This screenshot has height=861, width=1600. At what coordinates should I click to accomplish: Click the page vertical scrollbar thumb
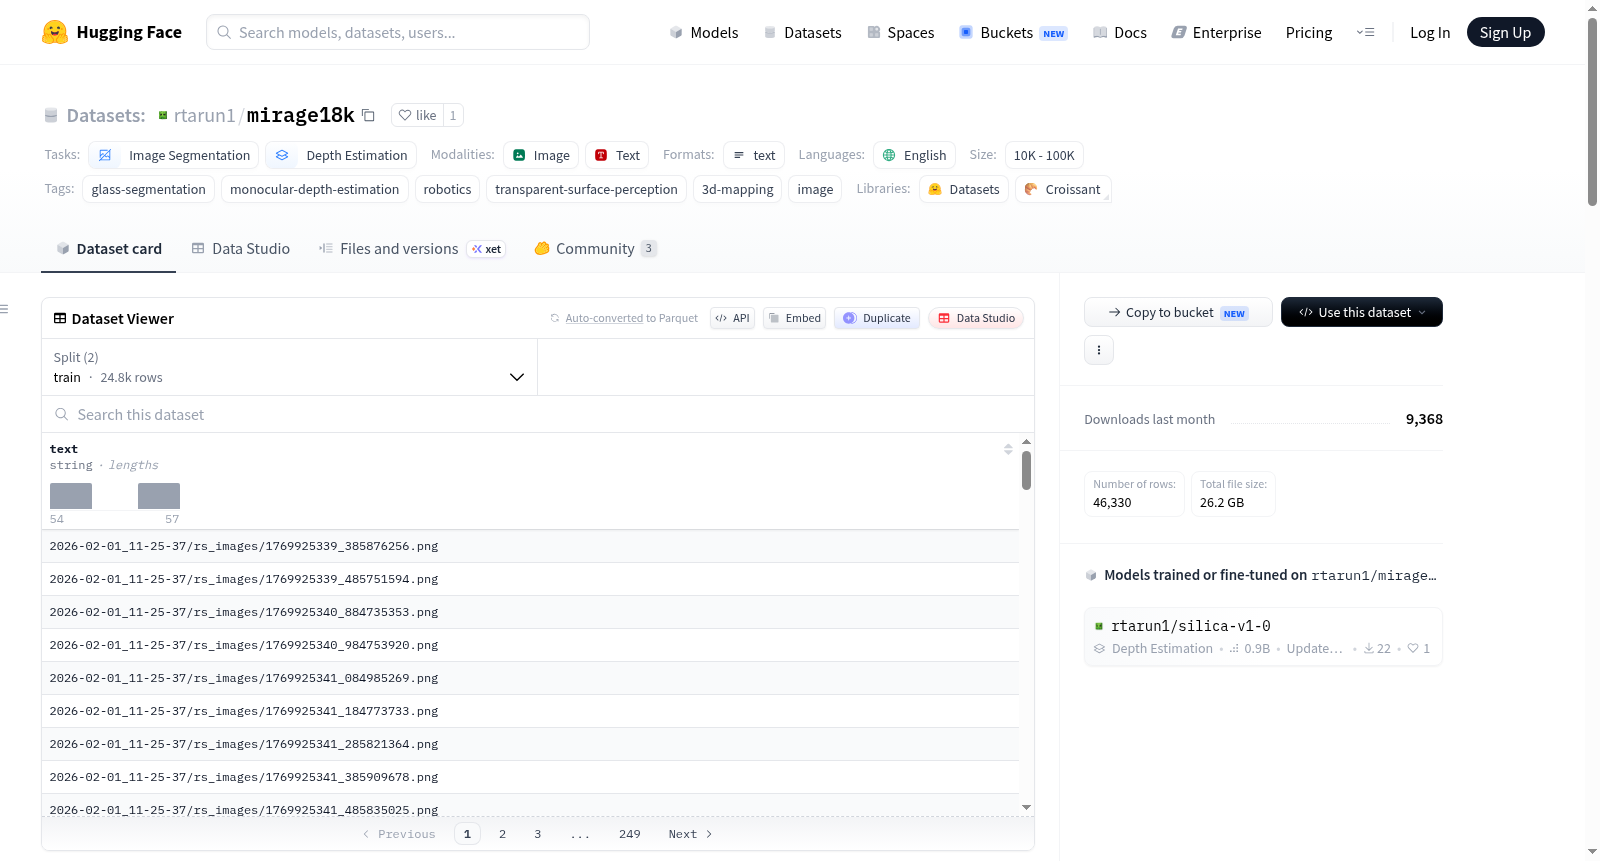1592,111
